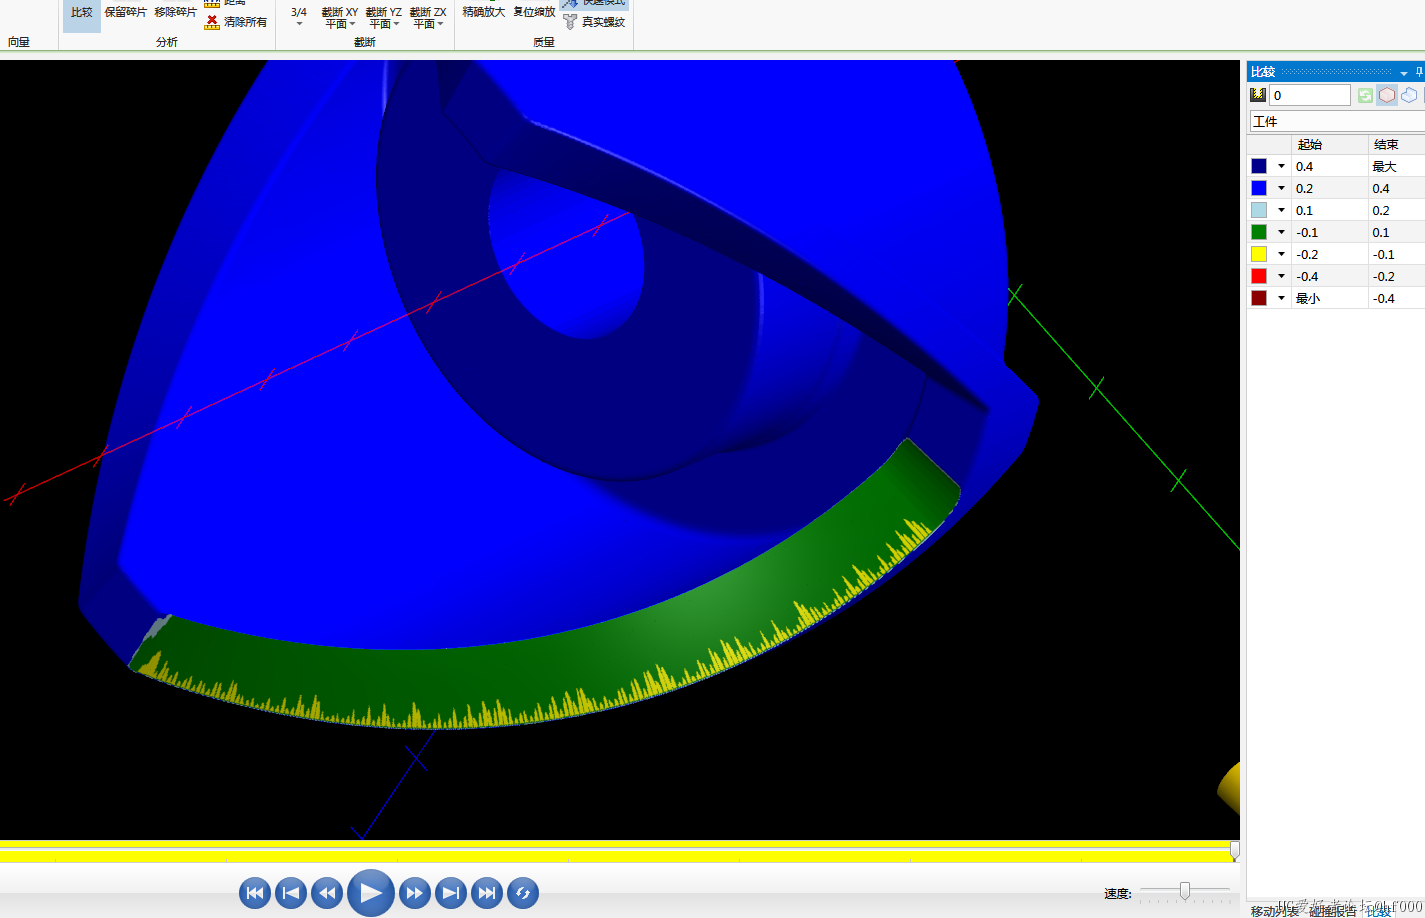This screenshot has height=918, width=1425.
Task: Step to the previous block
Action: tap(291, 893)
